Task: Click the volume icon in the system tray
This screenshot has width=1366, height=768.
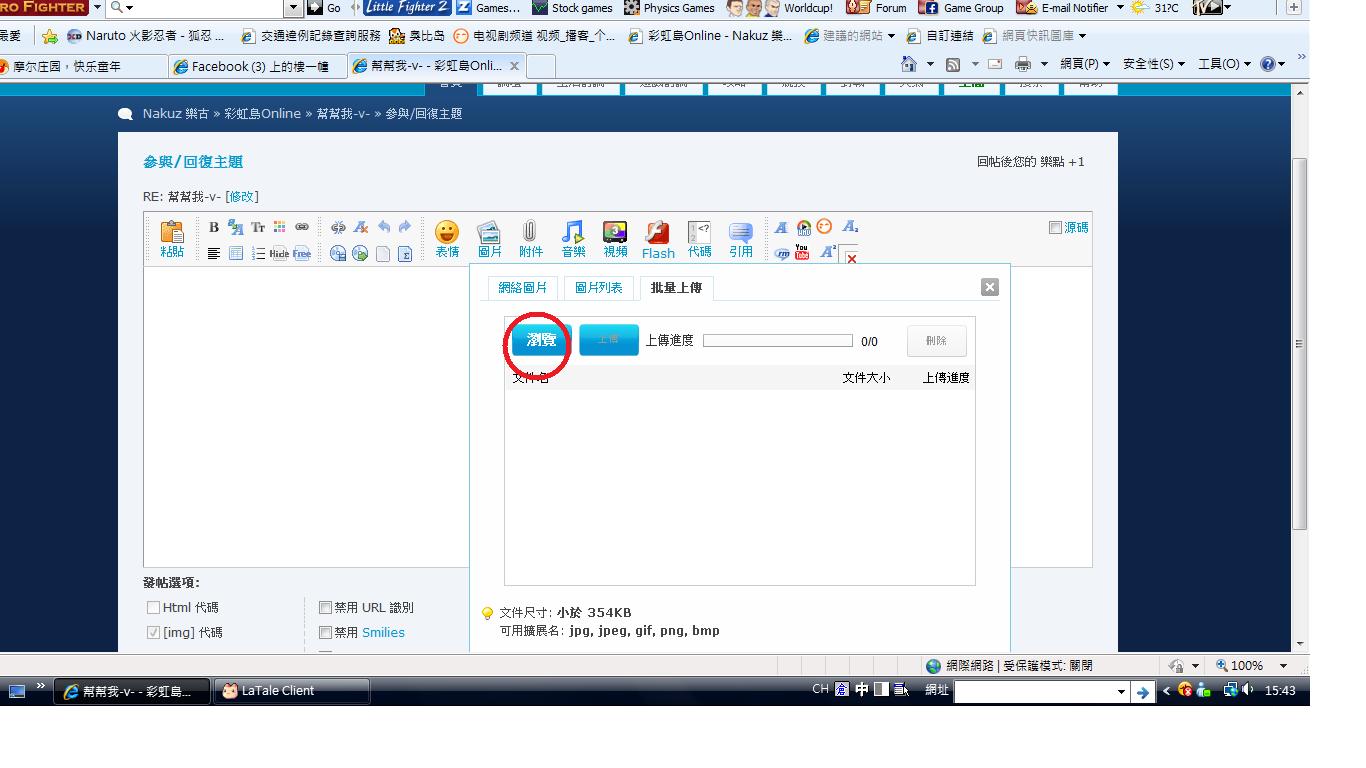Action: coord(1248,690)
